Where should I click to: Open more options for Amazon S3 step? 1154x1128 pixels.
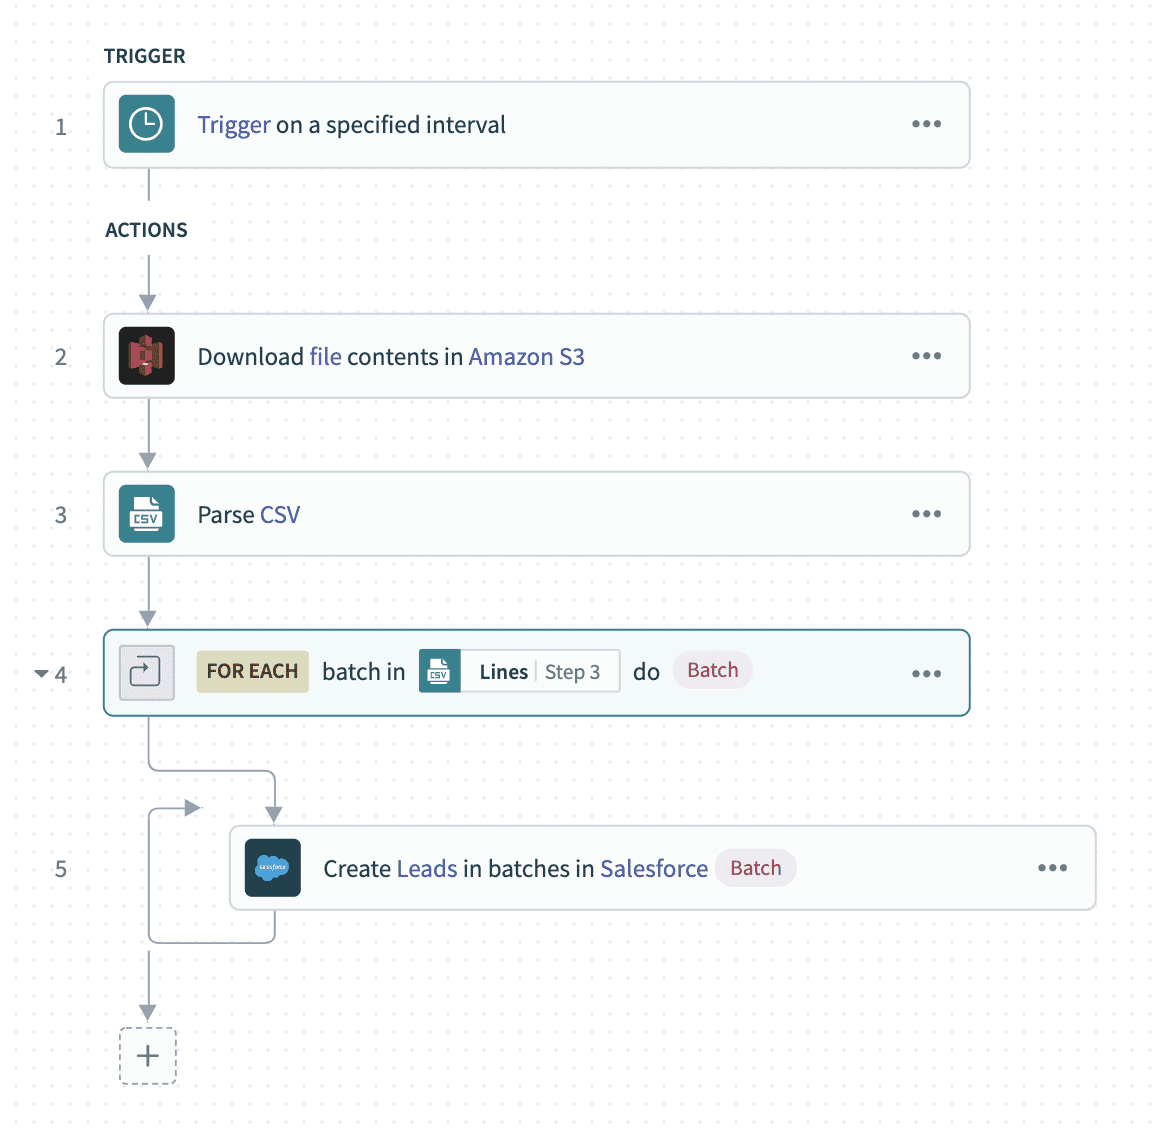click(926, 356)
